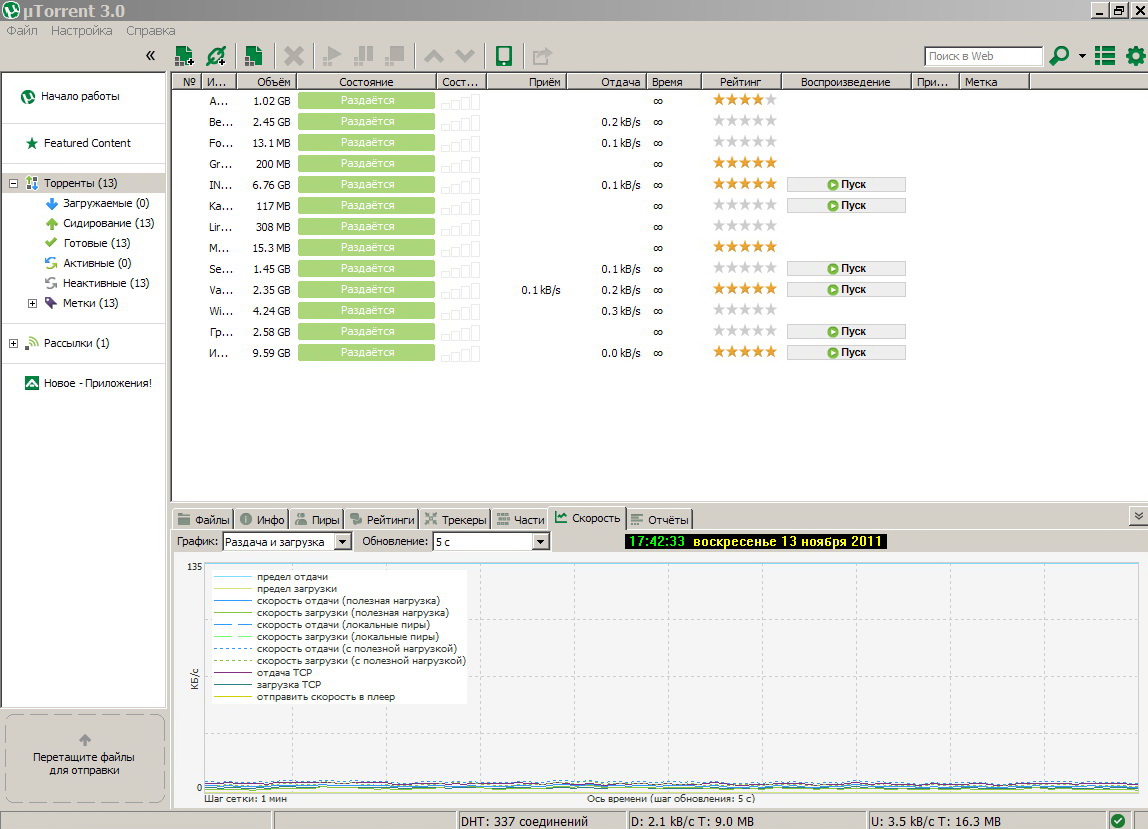This screenshot has width=1148, height=829.
Task: Move torrent up in queue arrow
Action: click(x=434, y=56)
